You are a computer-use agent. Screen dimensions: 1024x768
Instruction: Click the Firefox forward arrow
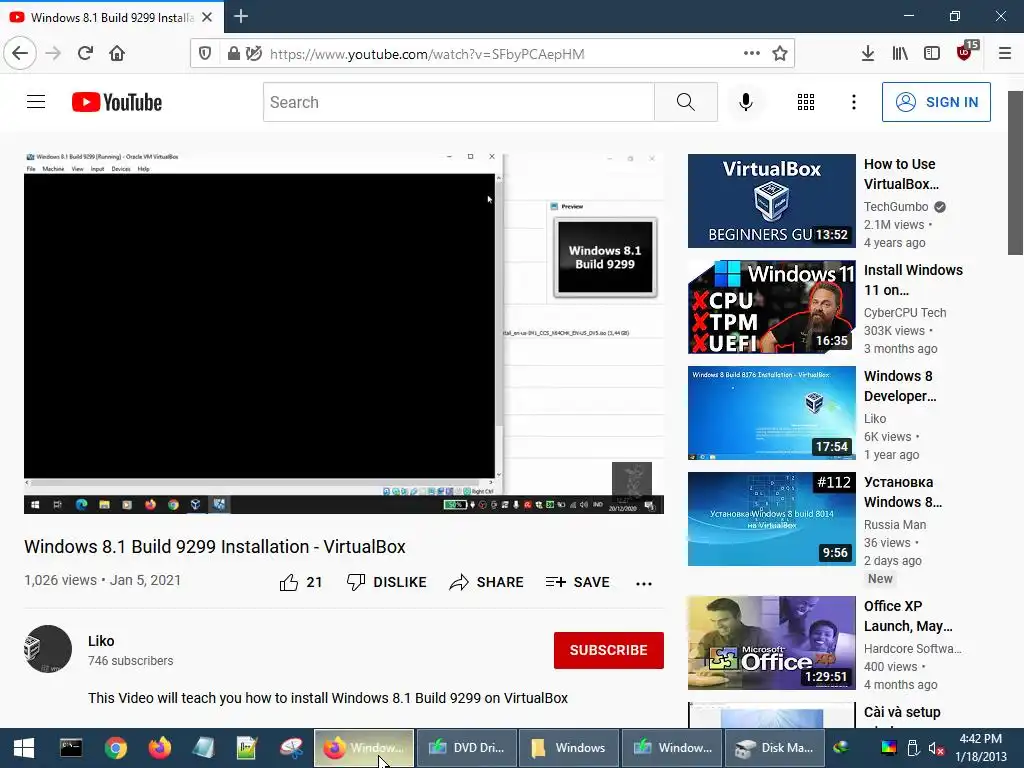click(53, 53)
